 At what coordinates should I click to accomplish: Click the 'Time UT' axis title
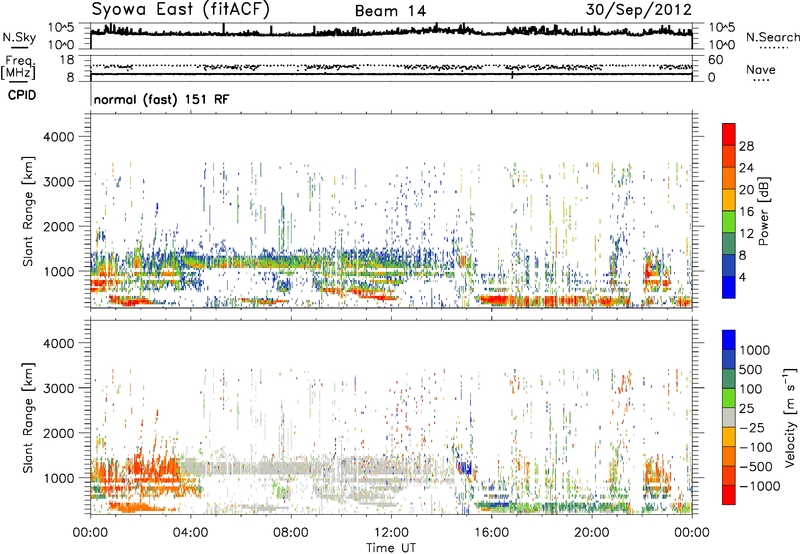click(391, 548)
